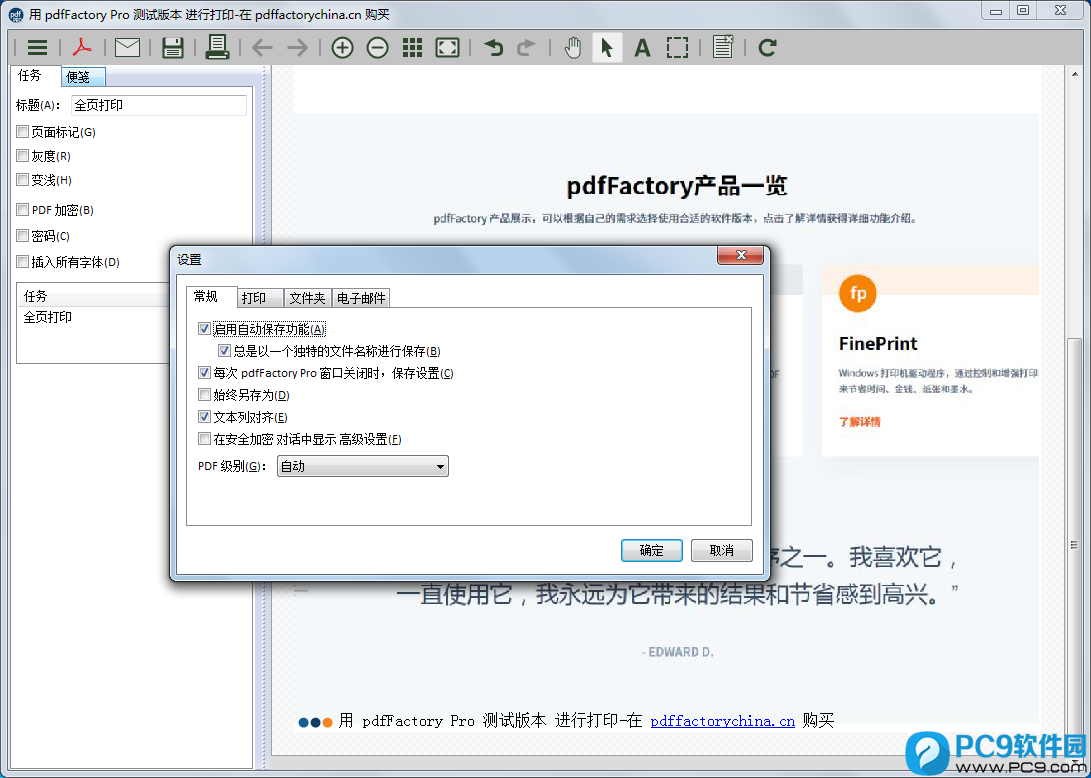Image resolution: width=1091 pixels, height=778 pixels.
Task: Close the 设置 dialog
Action: point(741,255)
